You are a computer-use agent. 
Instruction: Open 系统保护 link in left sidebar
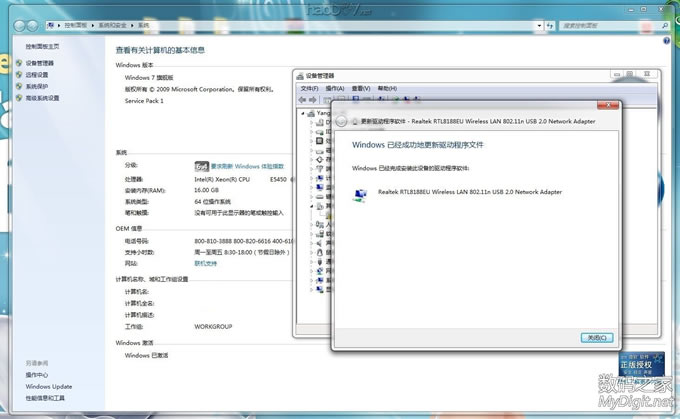coord(37,87)
